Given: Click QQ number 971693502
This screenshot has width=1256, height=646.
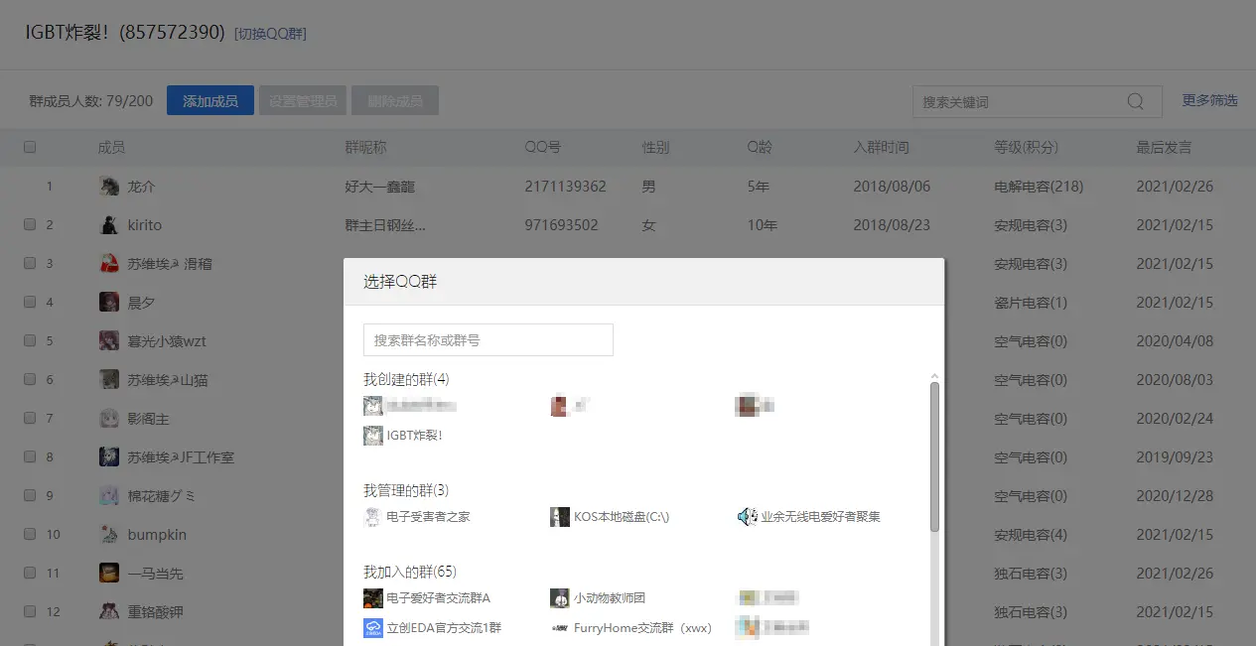Looking at the screenshot, I should tap(561, 225).
